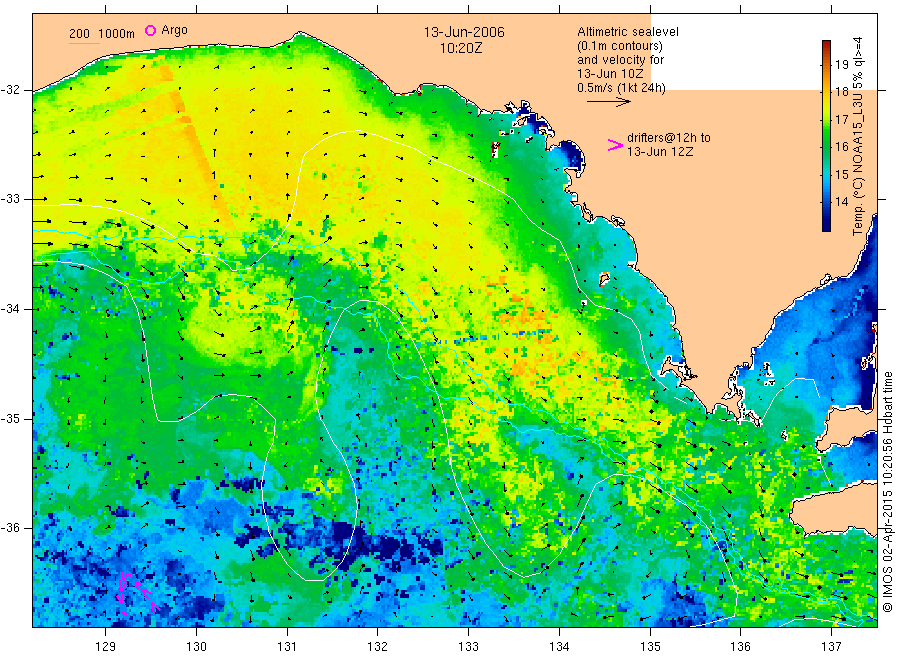The height and width of the screenshot is (660, 900).
Task: Click colorbar tick label '16'
Action: pos(841,146)
